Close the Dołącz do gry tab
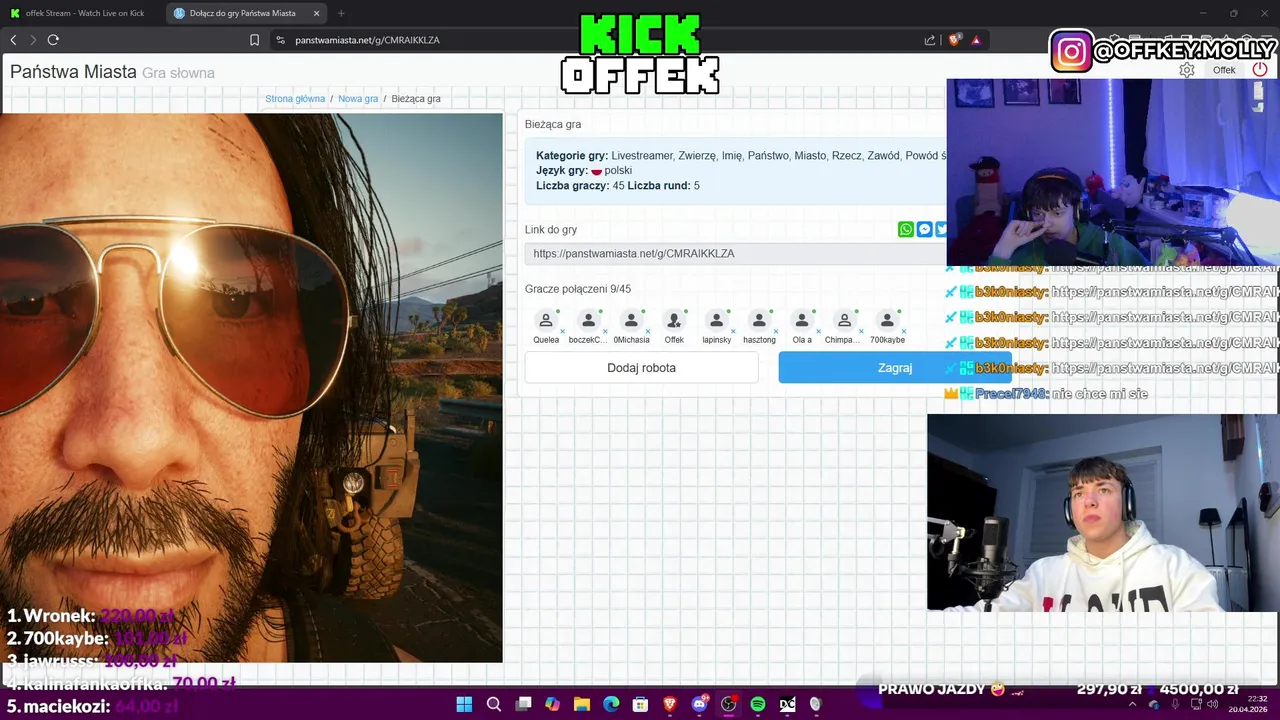Screen dimensions: 1280x720 click(317, 13)
